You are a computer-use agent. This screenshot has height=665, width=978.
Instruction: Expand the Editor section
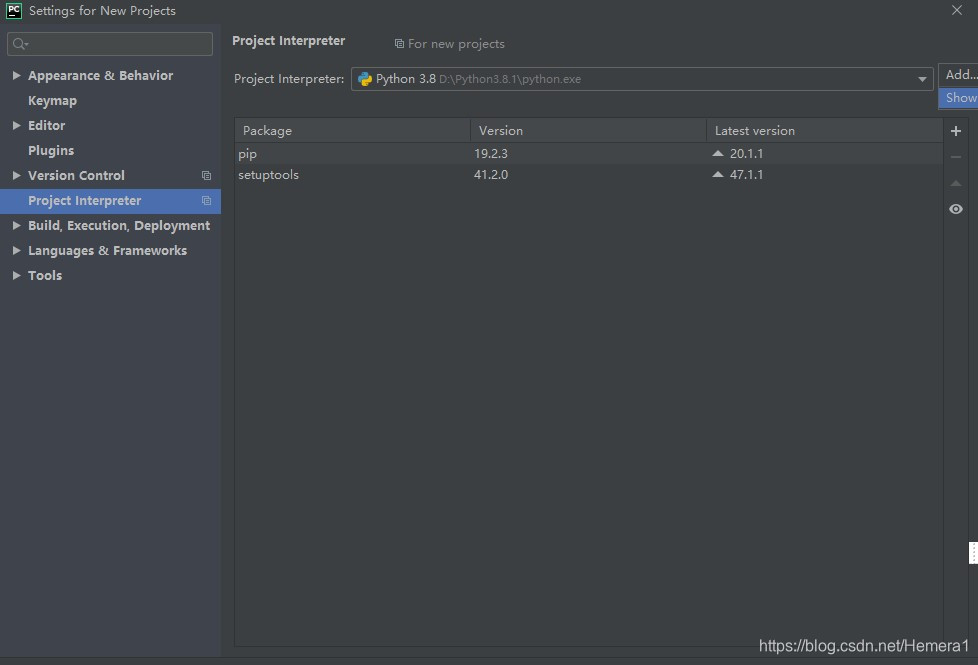pos(17,125)
